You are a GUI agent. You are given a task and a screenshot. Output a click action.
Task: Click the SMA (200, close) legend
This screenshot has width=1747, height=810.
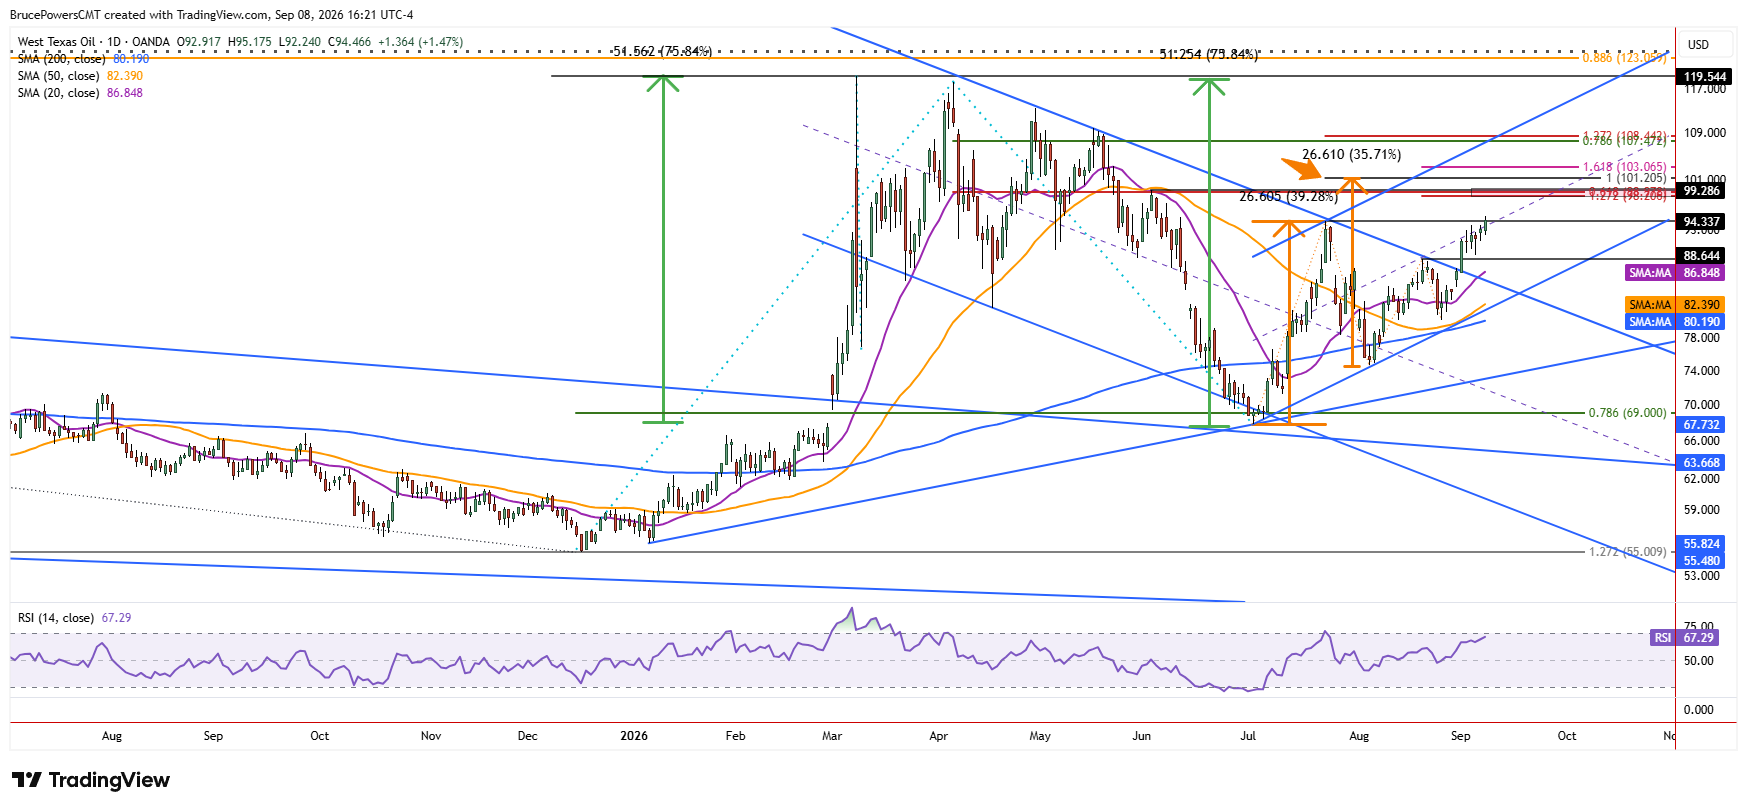click(x=61, y=59)
